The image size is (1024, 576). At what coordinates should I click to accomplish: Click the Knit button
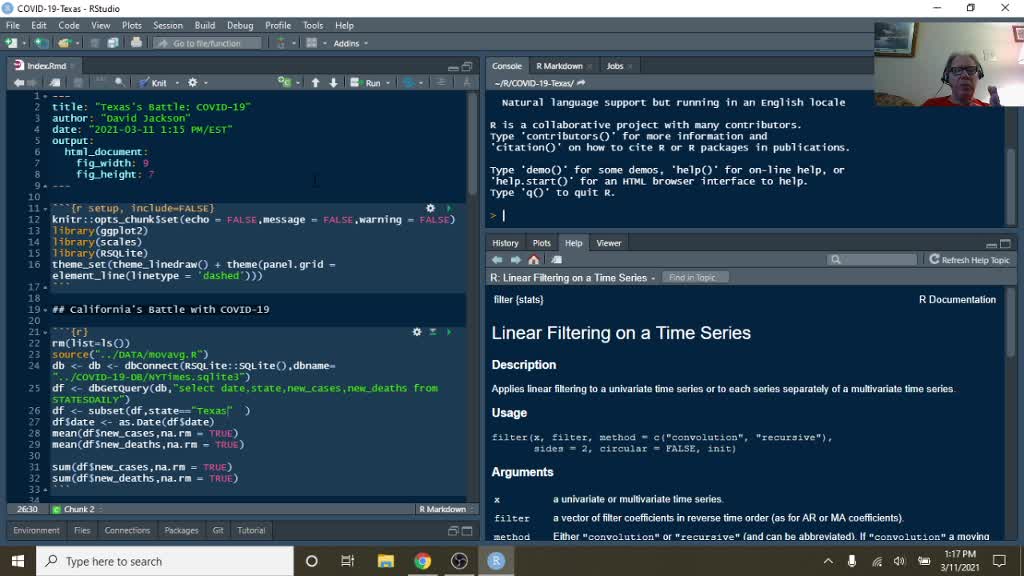click(x=153, y=83)
